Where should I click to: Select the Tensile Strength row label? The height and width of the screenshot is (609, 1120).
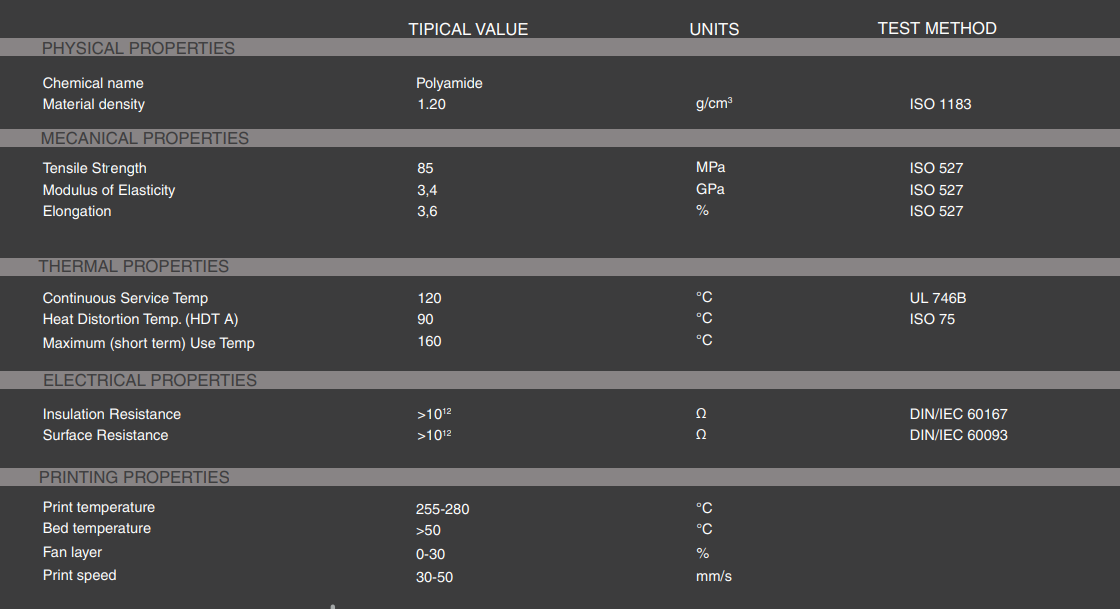(94, 168)
